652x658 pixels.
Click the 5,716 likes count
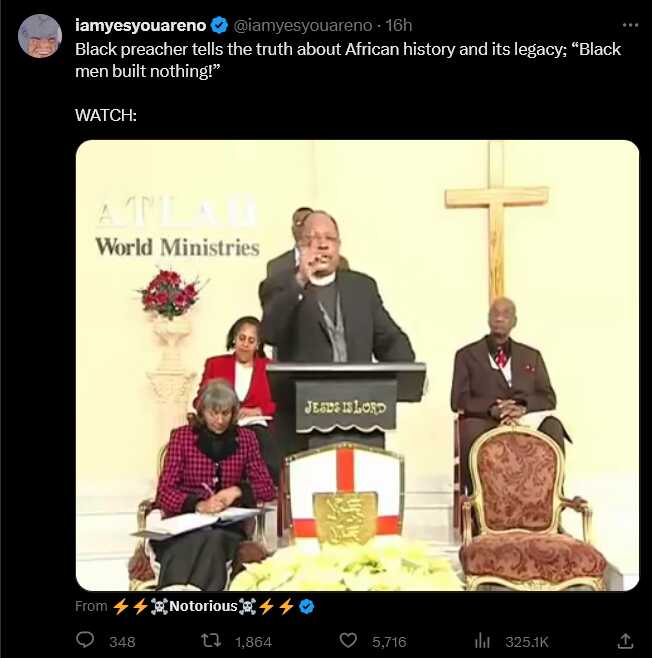[389, 642]
